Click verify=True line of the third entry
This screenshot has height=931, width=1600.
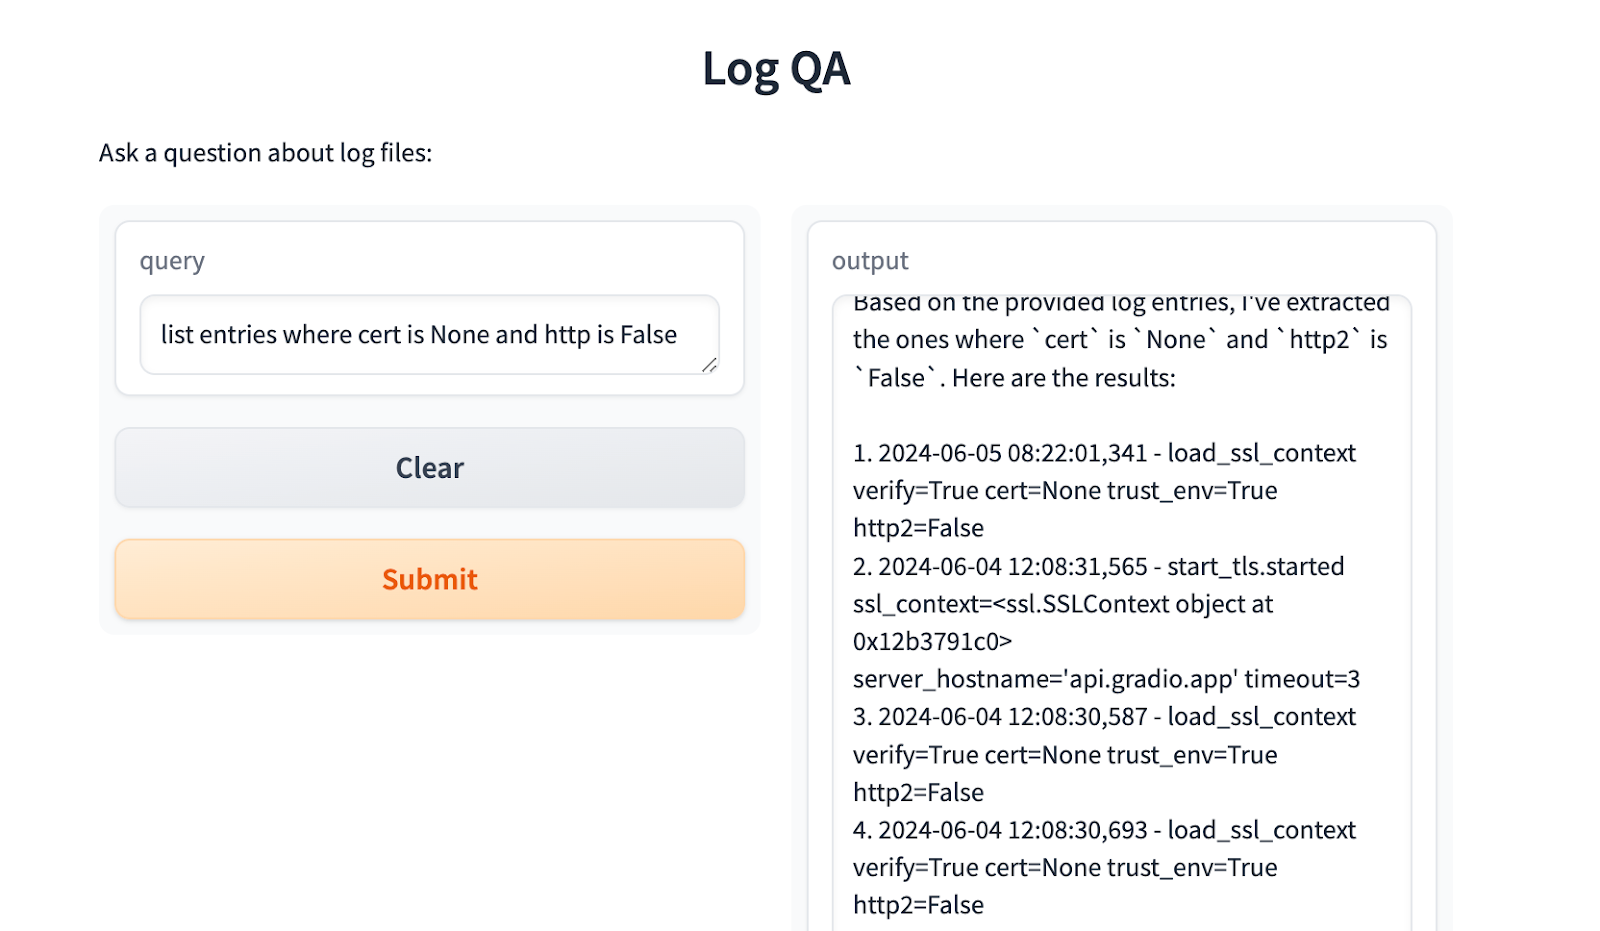tap(1065, 755)
